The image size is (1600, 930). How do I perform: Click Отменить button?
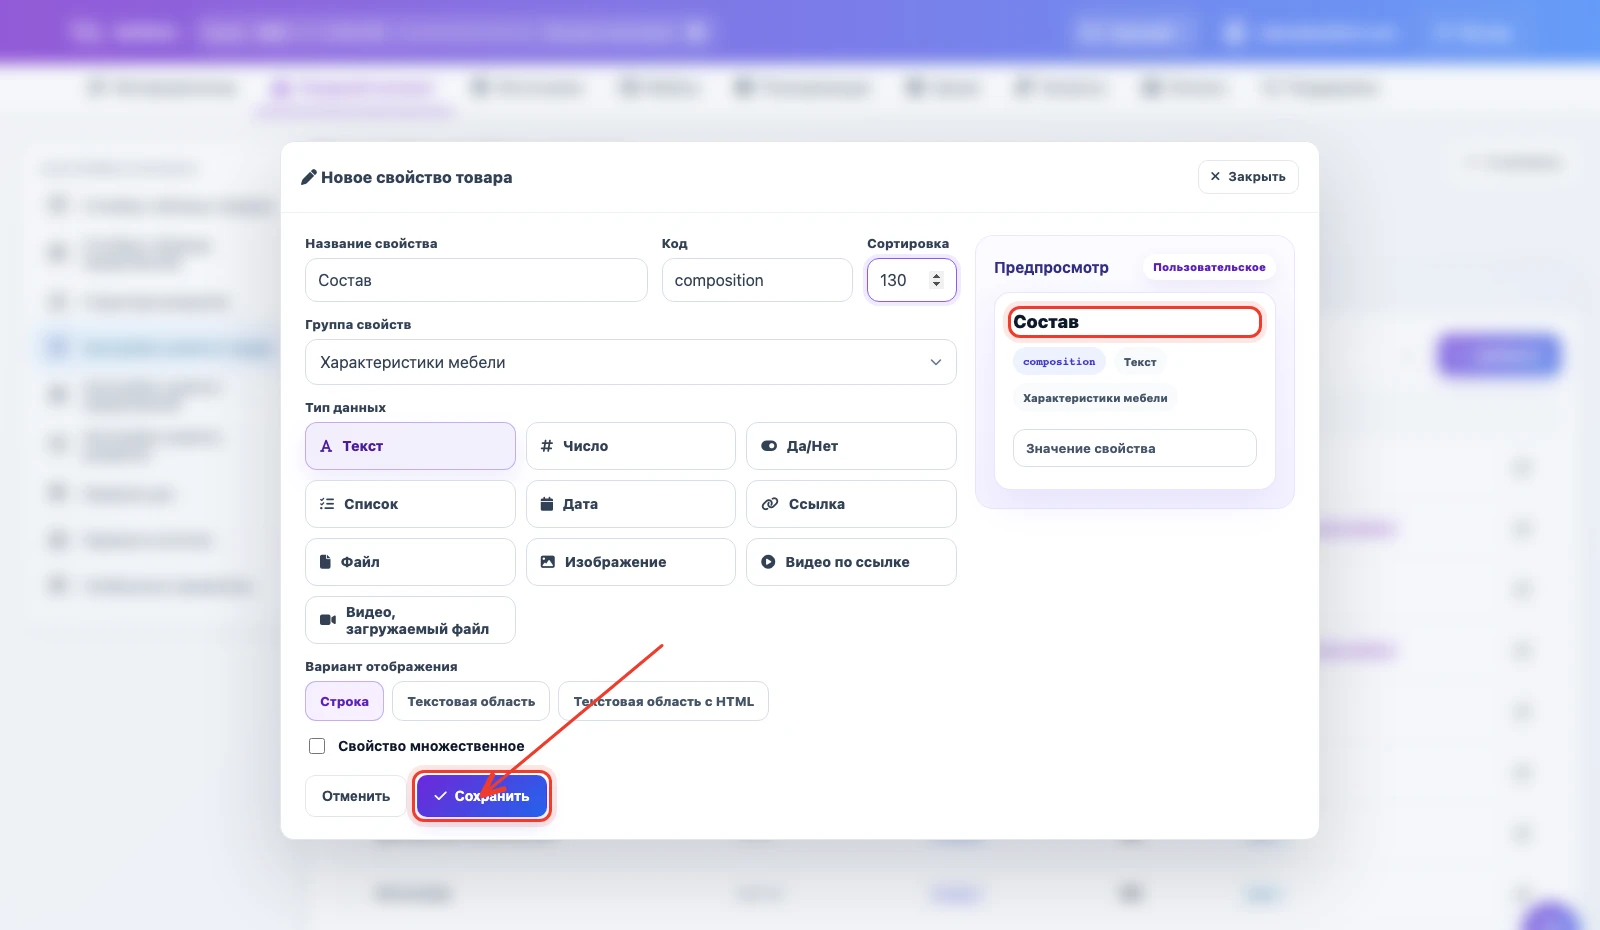click(356, 796)
